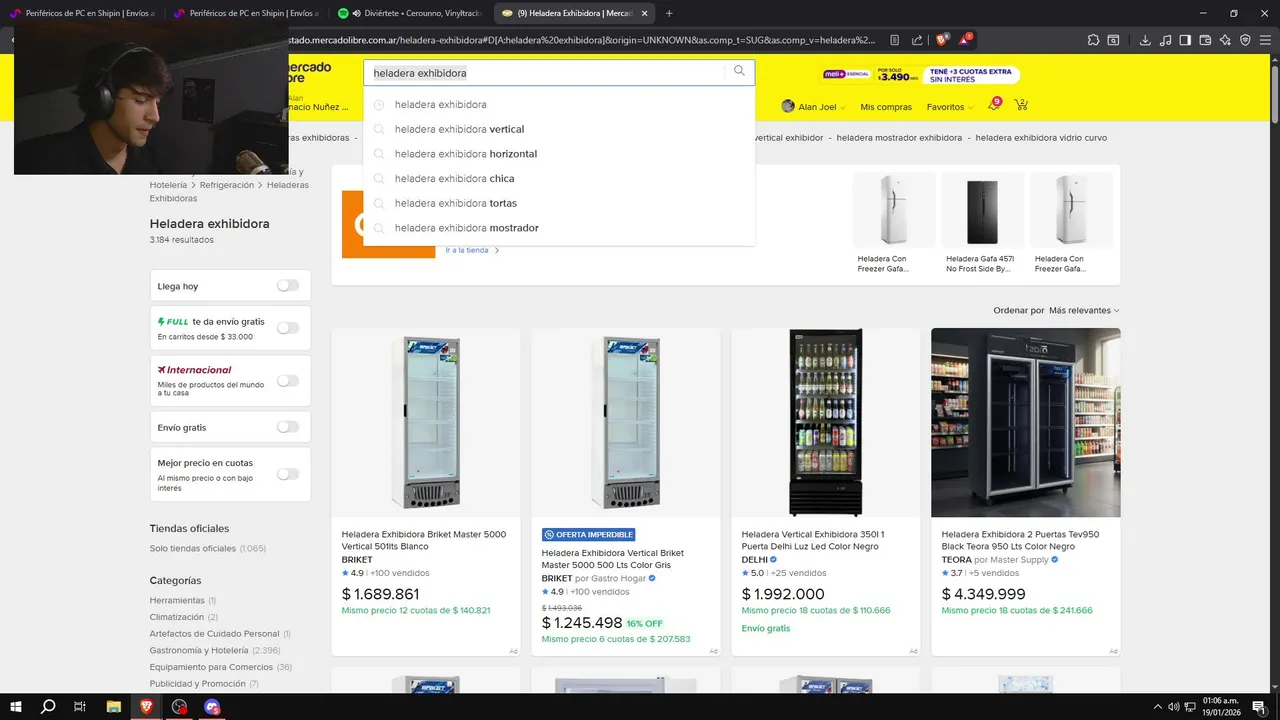Open Heladera Exhibidora 2 Puertas Tev950 listing

1020,540
